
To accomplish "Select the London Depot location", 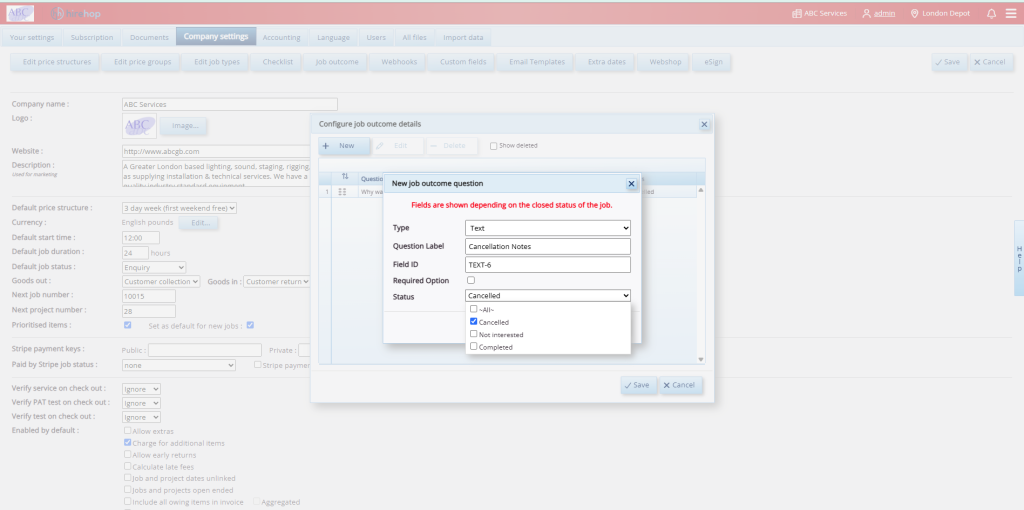I will click(x=940, y=13).
